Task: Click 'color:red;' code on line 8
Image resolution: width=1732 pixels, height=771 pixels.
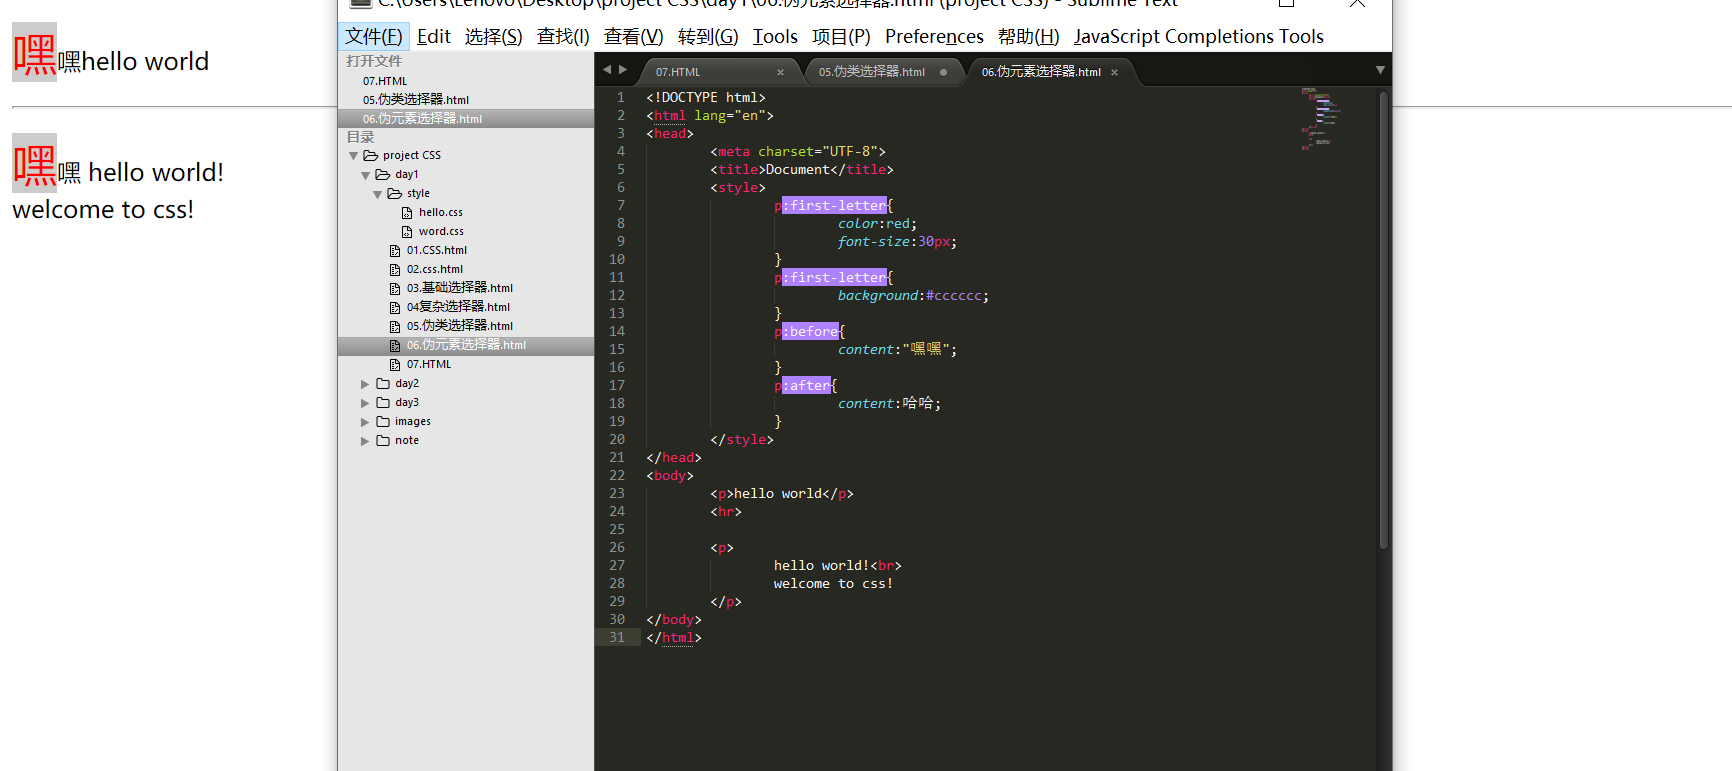Action: tap(877, 224)
